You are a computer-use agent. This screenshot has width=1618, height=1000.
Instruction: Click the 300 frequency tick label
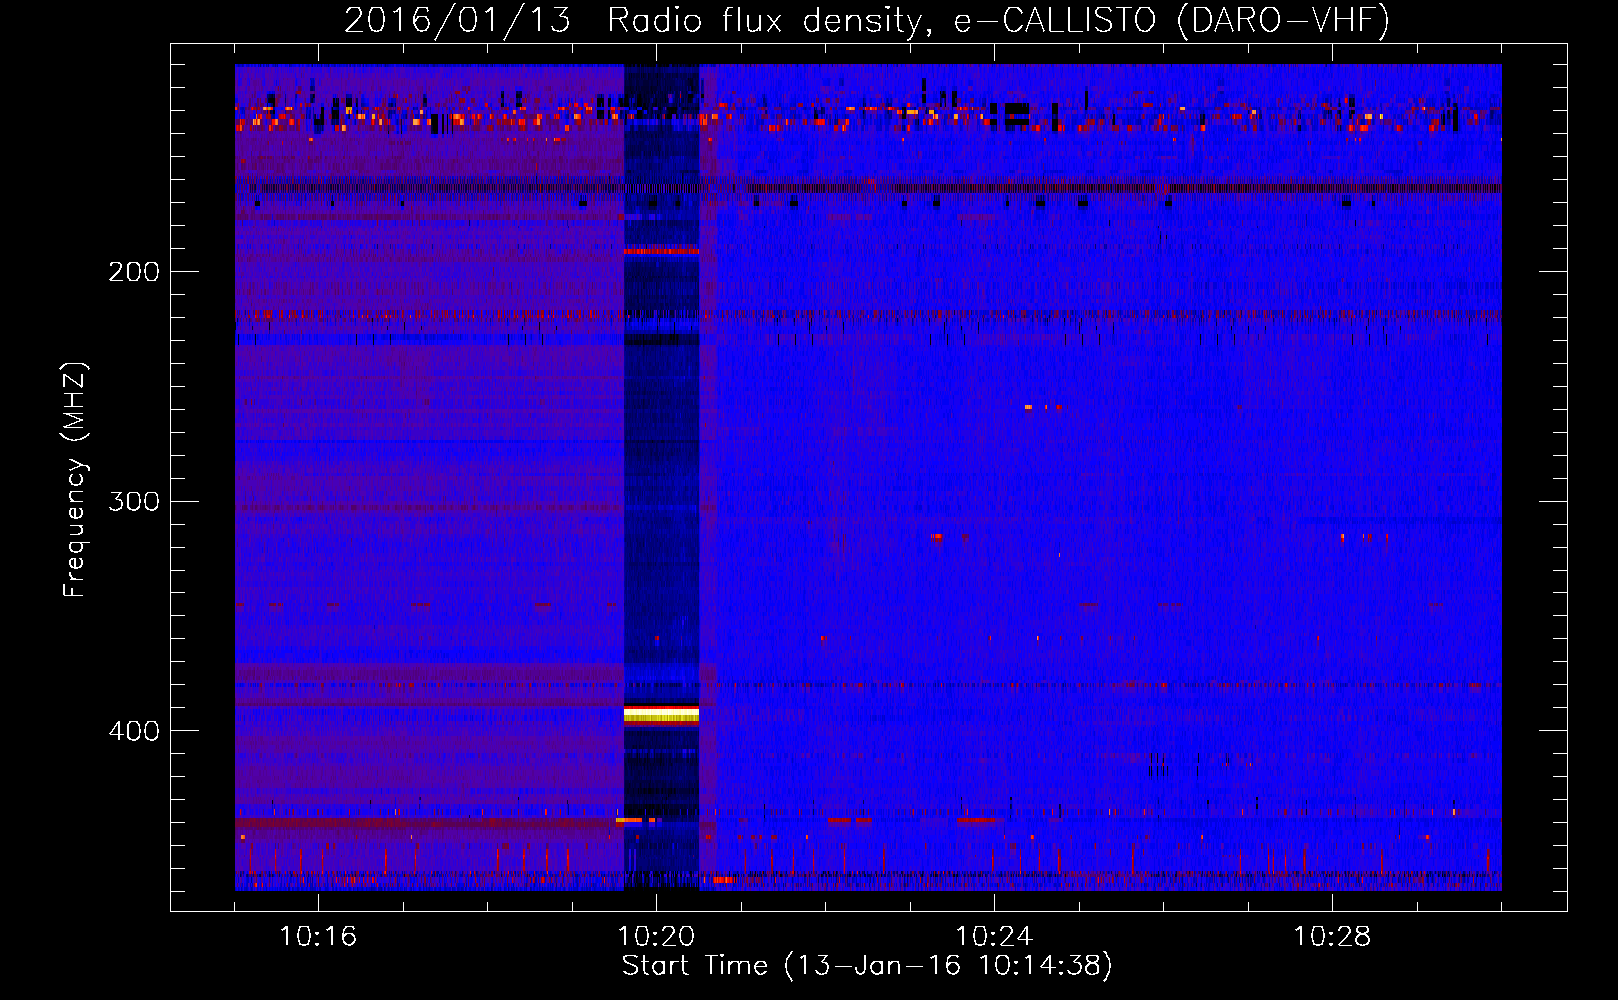click(134, 501)
